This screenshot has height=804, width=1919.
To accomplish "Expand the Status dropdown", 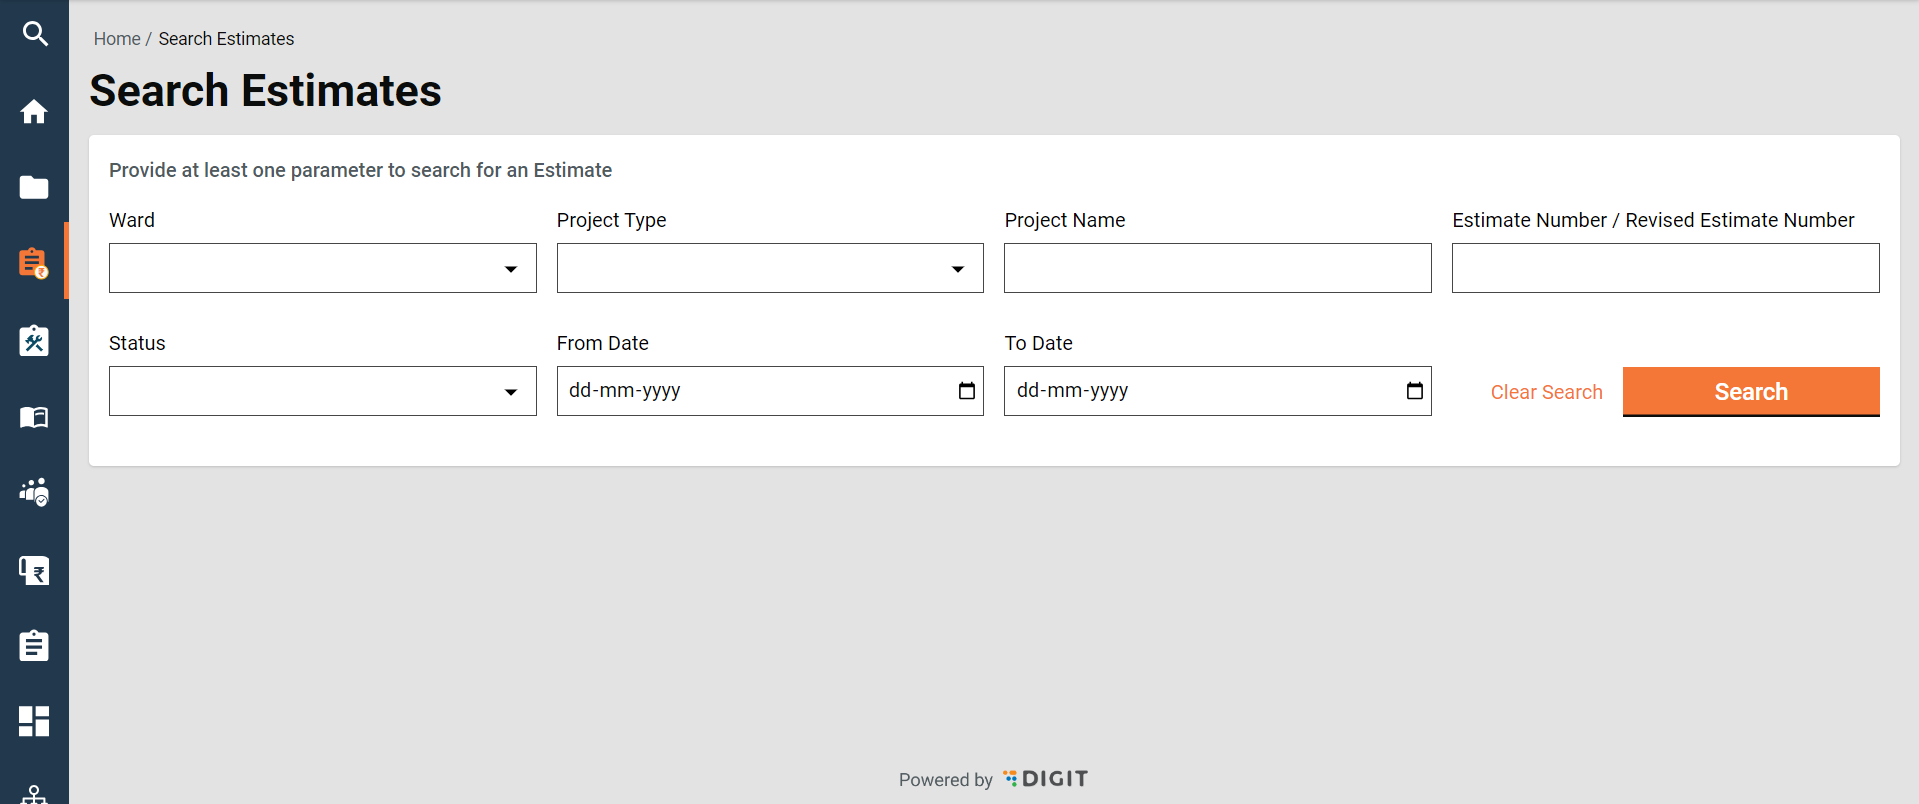I will pyautogui.click(x=322, y=391).
